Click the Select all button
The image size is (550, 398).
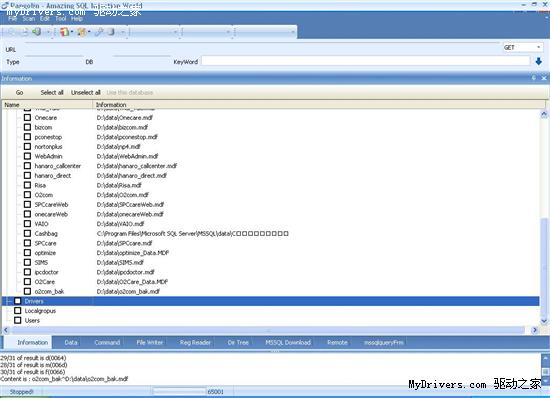tap(52, 93)
